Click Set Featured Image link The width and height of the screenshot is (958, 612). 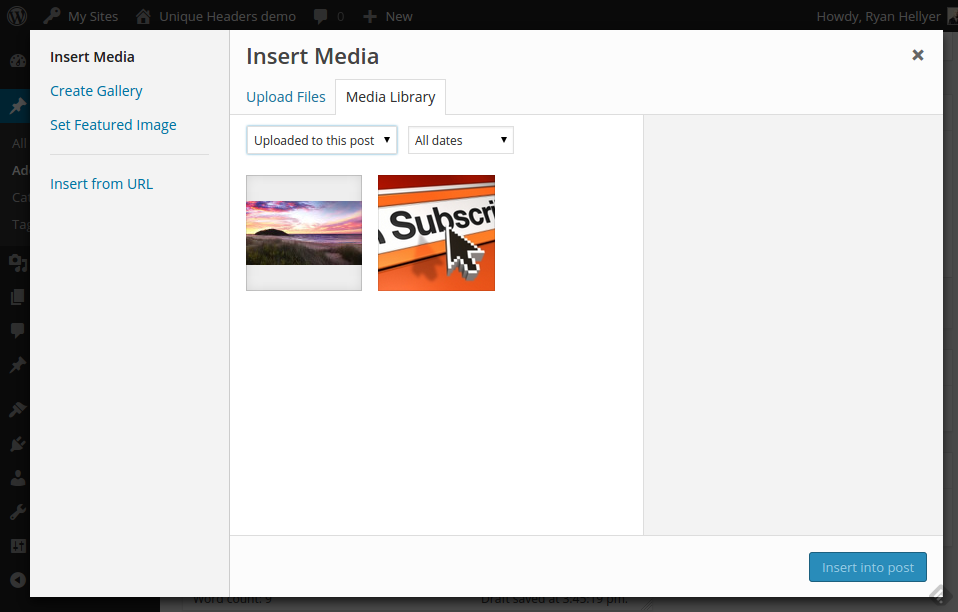coord(113,125)
